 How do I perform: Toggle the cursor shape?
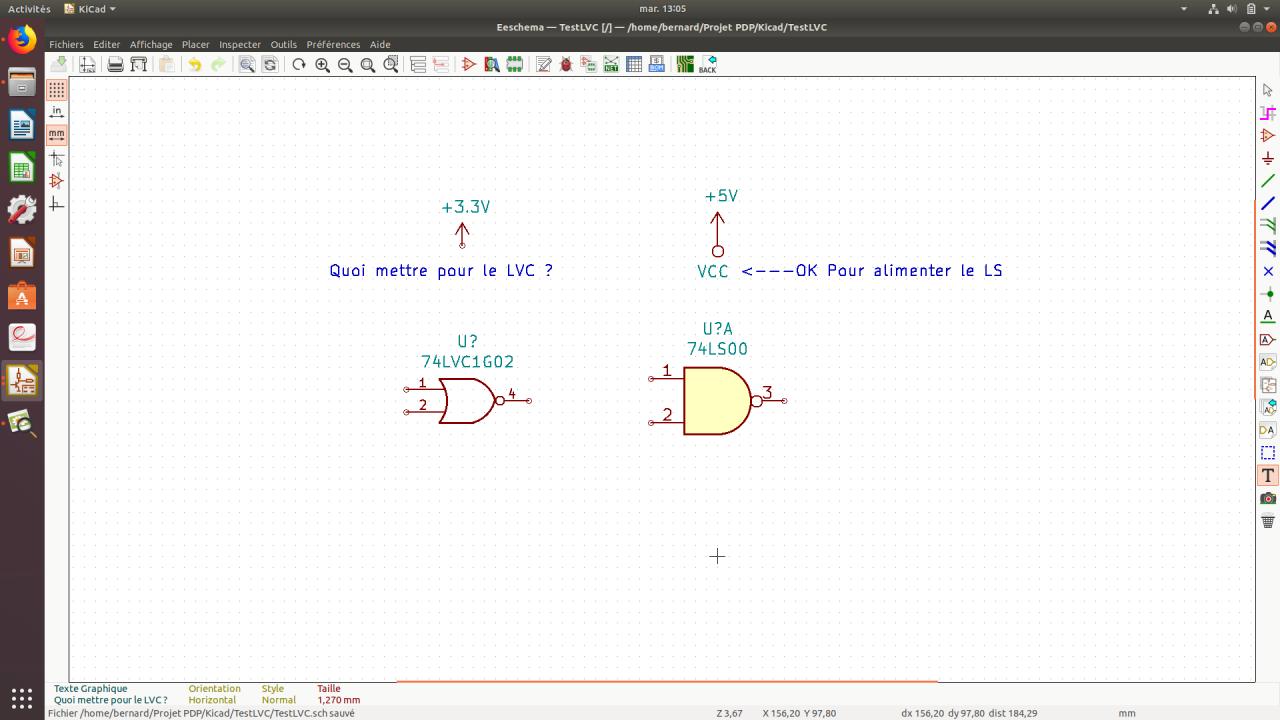(x=57, y=158)
